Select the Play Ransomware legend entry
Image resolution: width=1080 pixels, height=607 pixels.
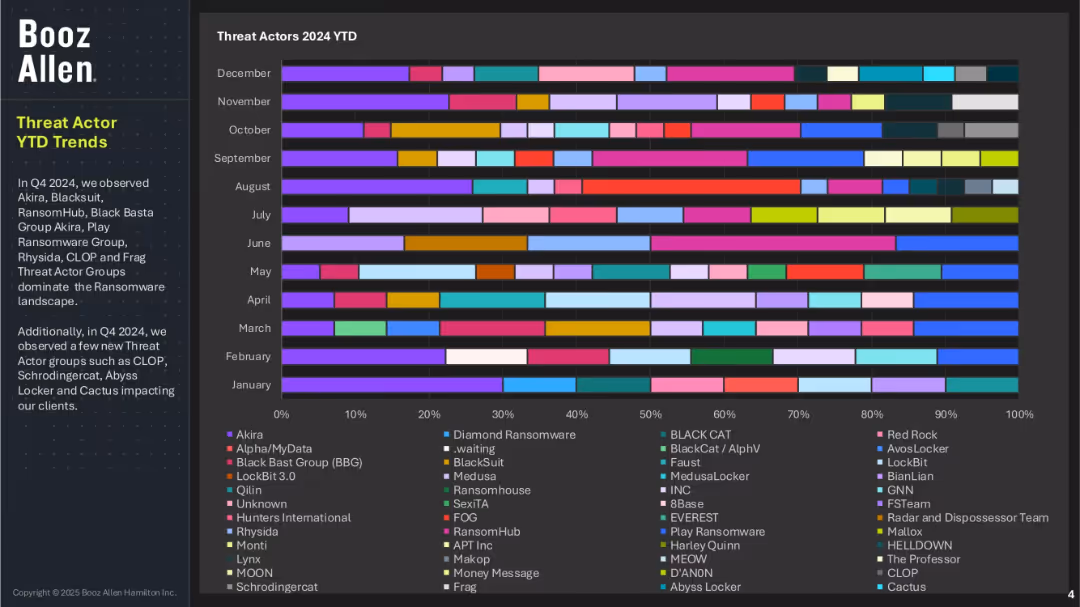click(x=713, y=531)
